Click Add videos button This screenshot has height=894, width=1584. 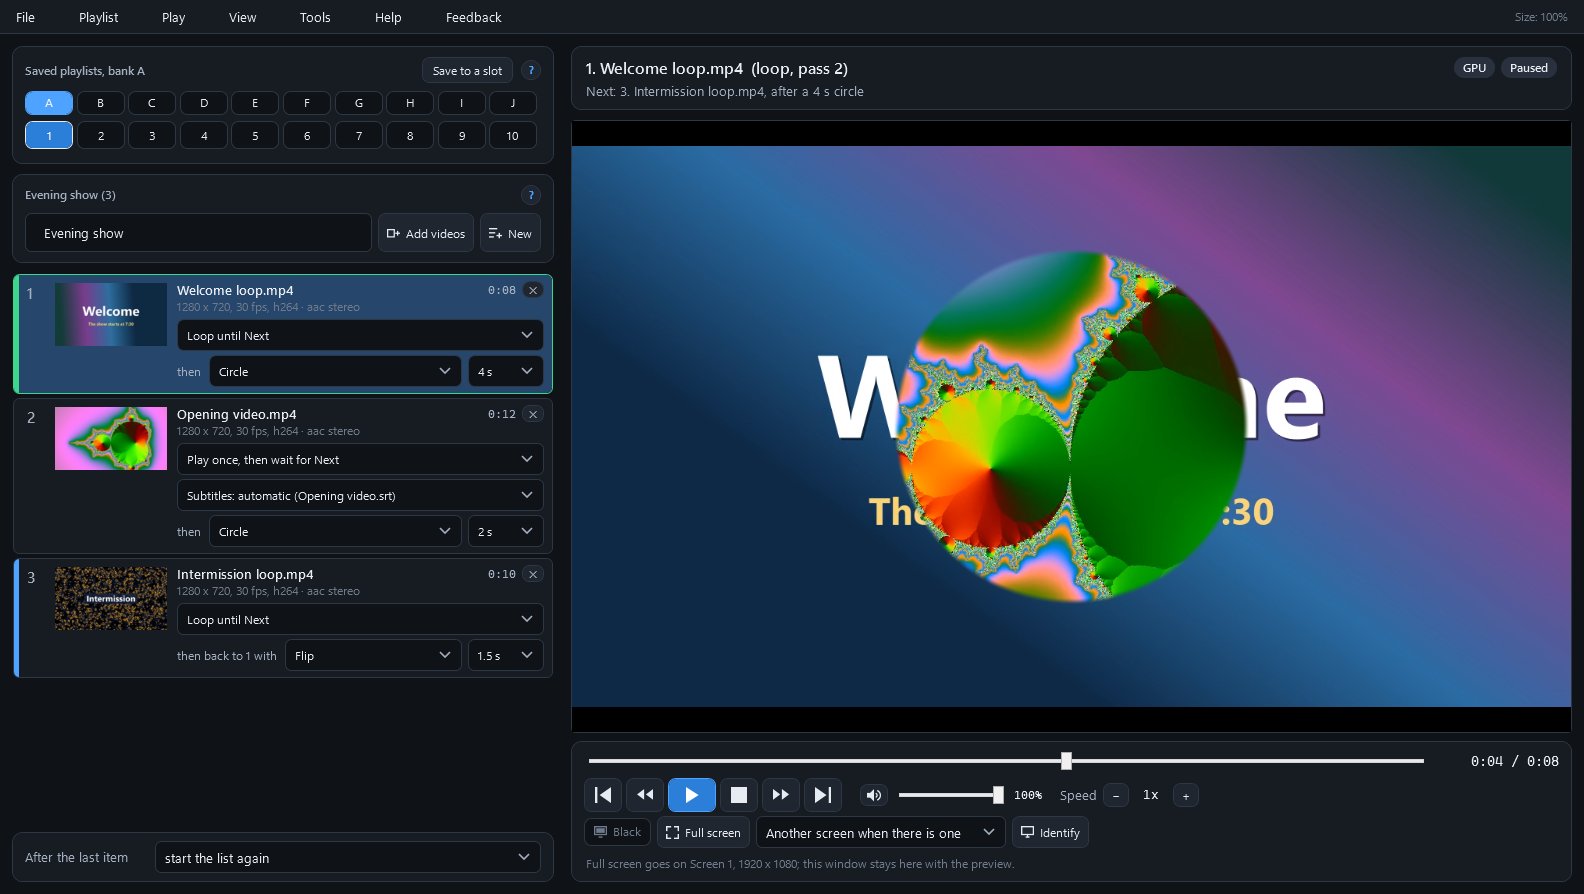tap(426, 233)
